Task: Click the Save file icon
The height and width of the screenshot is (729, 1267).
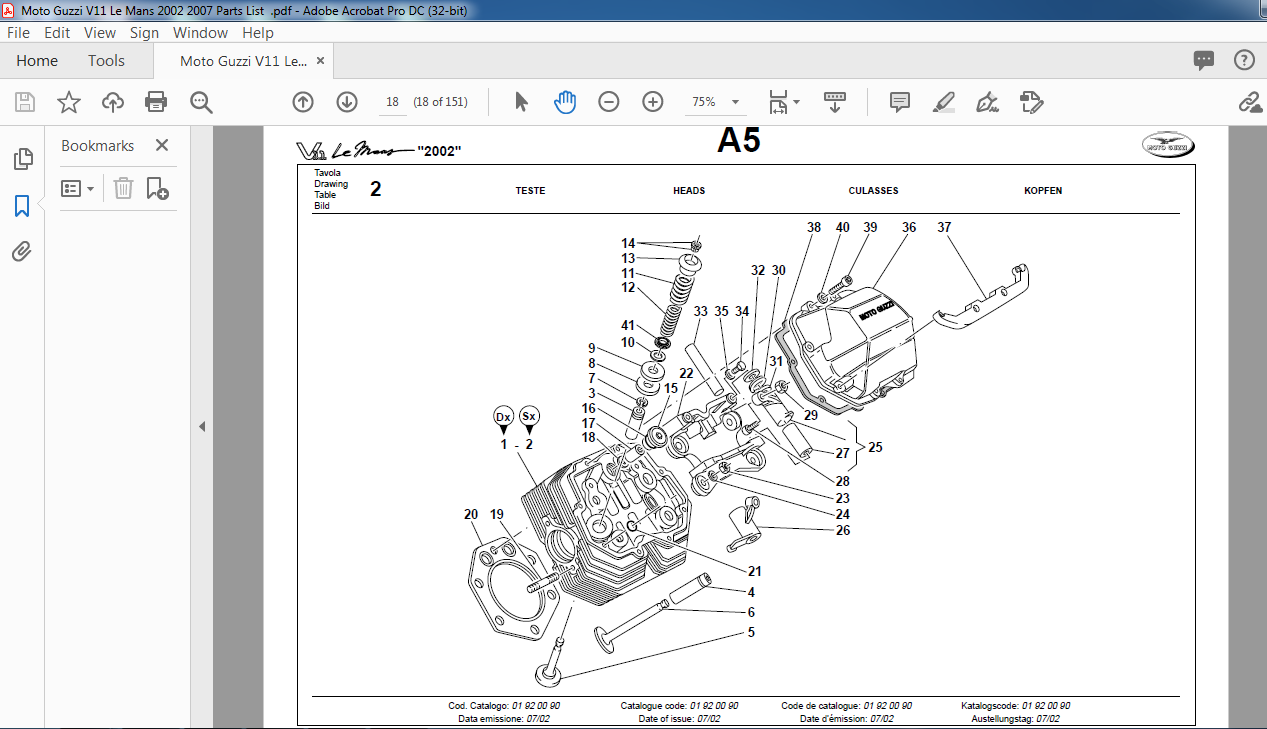Action: pos(25,101)
